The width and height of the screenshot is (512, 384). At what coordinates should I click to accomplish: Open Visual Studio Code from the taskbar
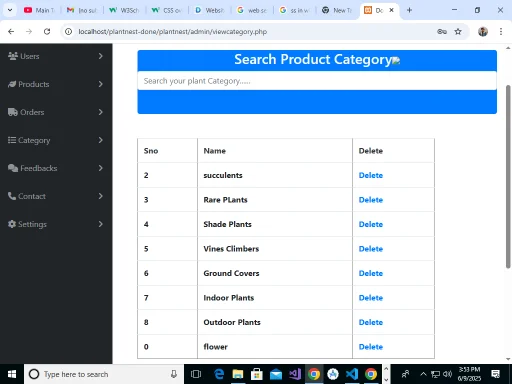pos(352,374)
